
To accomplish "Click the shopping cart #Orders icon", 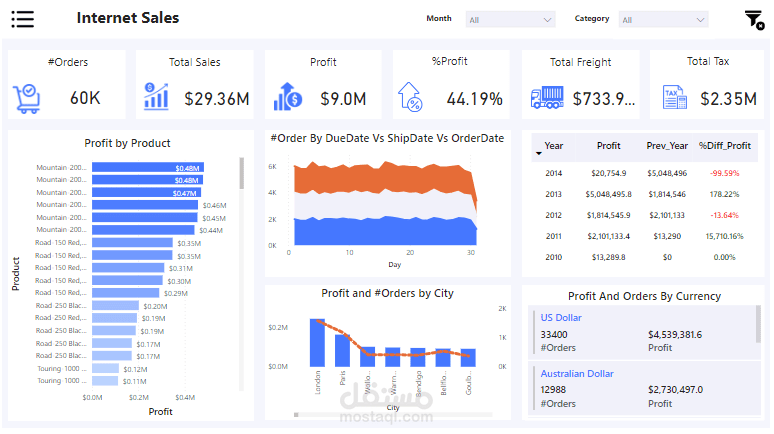I will tap(27, 99).
